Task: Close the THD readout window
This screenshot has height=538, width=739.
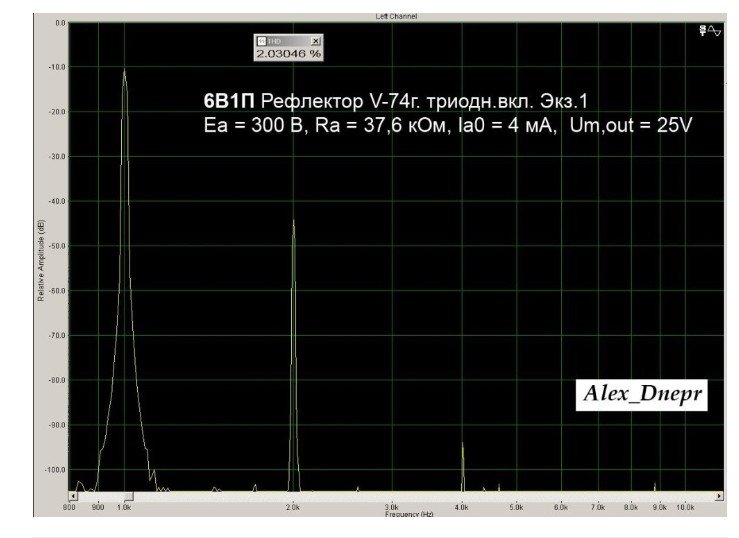Action: coord(316,41)
